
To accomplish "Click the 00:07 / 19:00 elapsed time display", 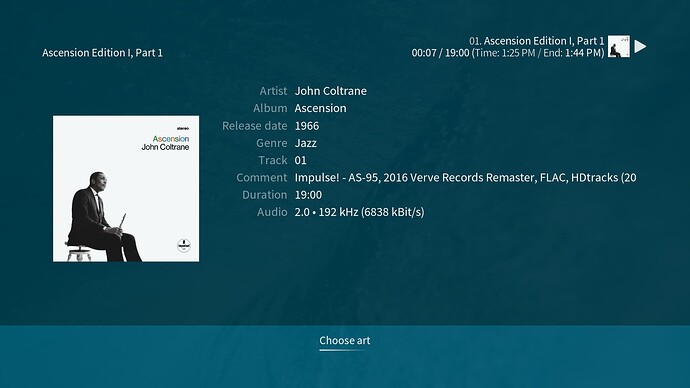I will (x=440, y=53).
